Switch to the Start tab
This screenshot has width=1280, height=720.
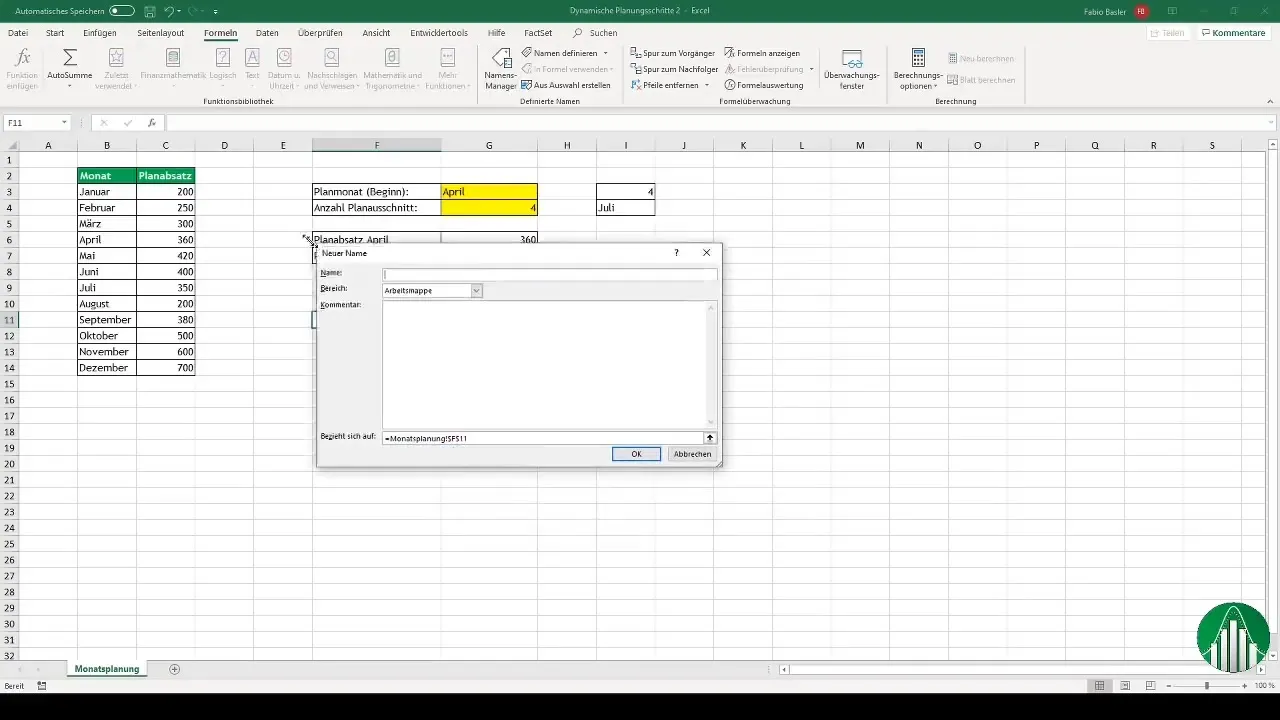click(x=55, y=33)
